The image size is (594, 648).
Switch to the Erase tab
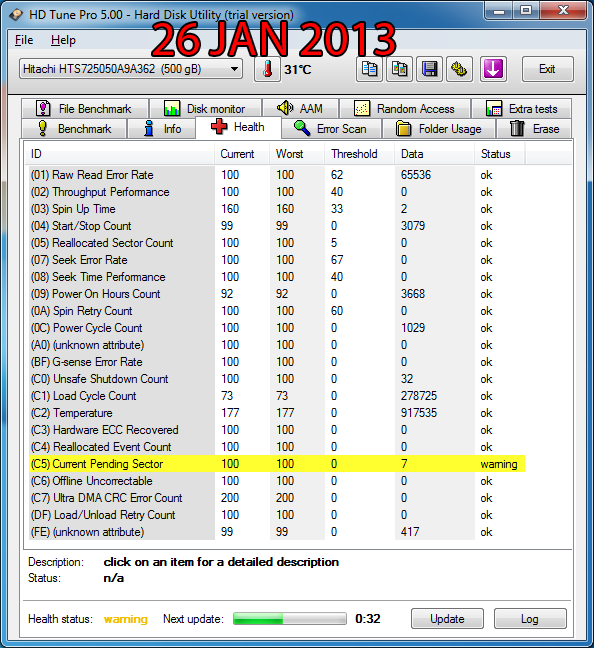(x=534, y=129)
